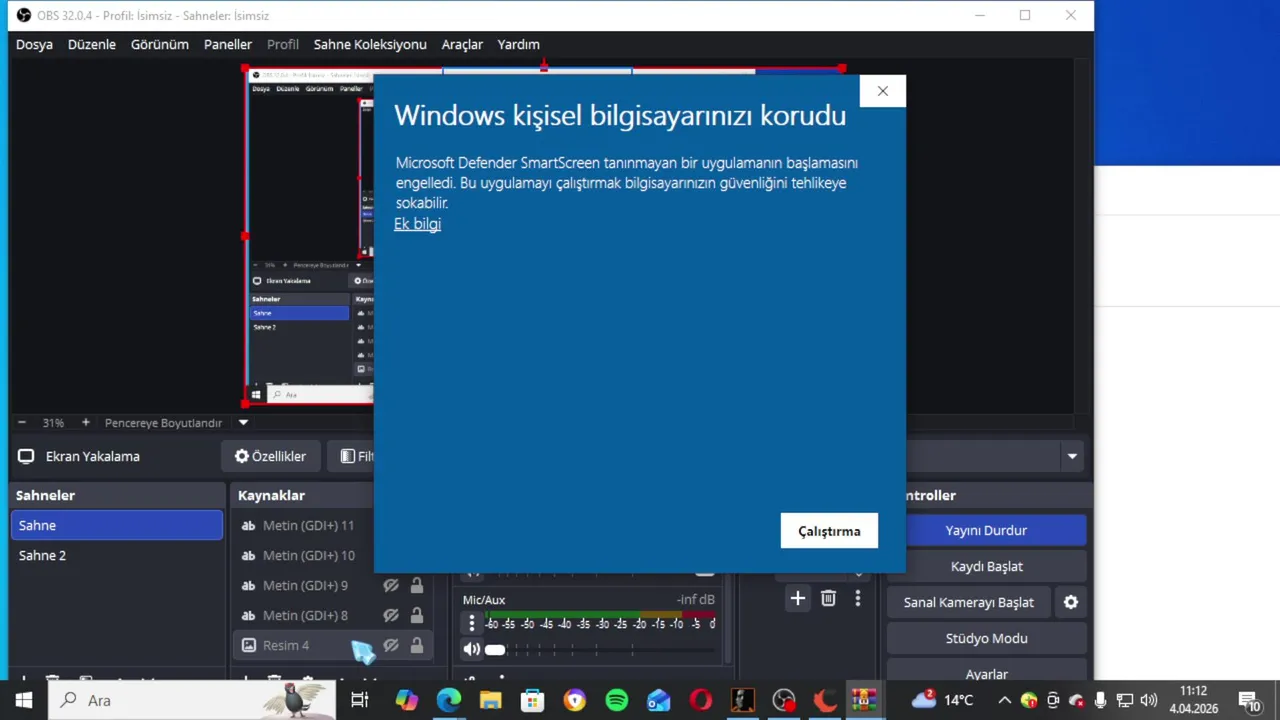Toggle visibility of Metin (GDI+) 8

tap(391, 615)
